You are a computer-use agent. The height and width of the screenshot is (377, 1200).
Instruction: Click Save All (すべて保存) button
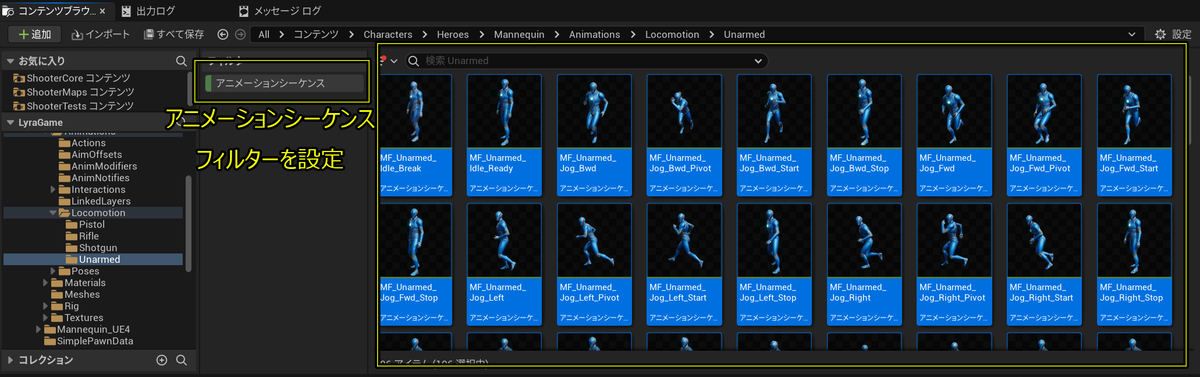[x=174, y=34]
